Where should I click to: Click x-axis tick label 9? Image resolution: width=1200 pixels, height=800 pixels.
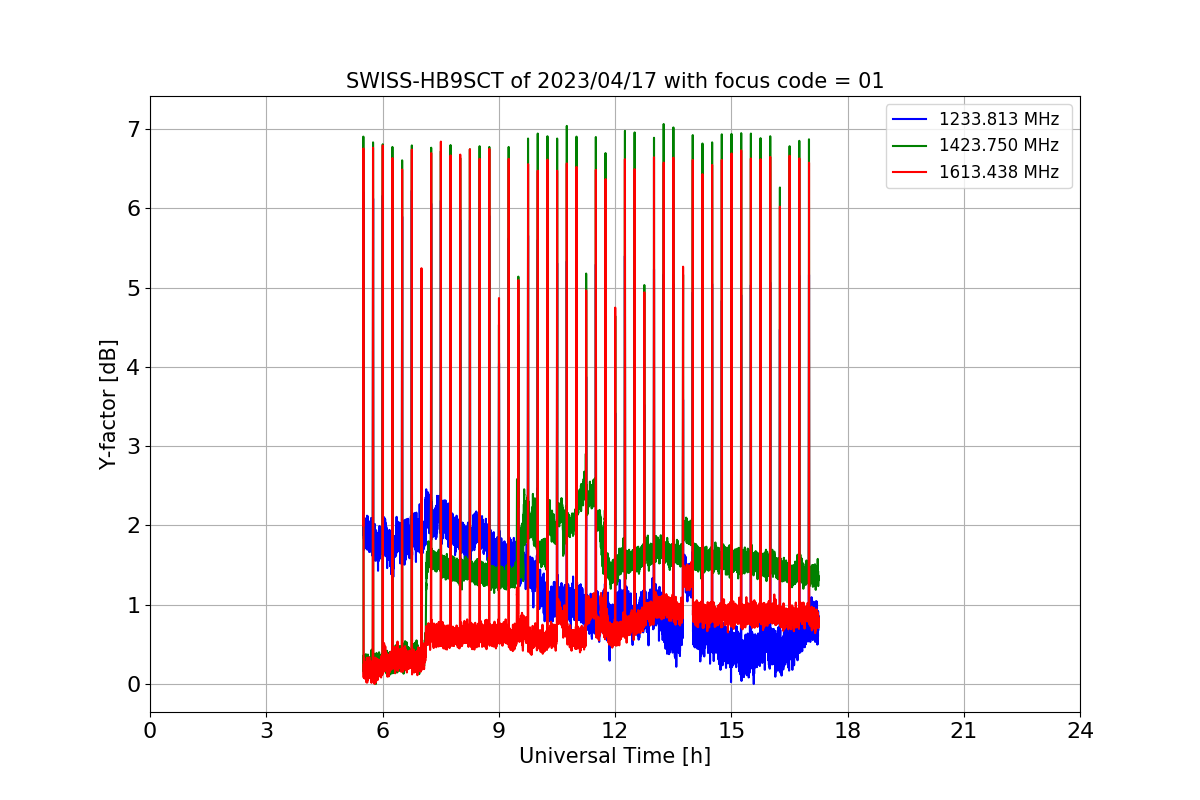(499, 731)
